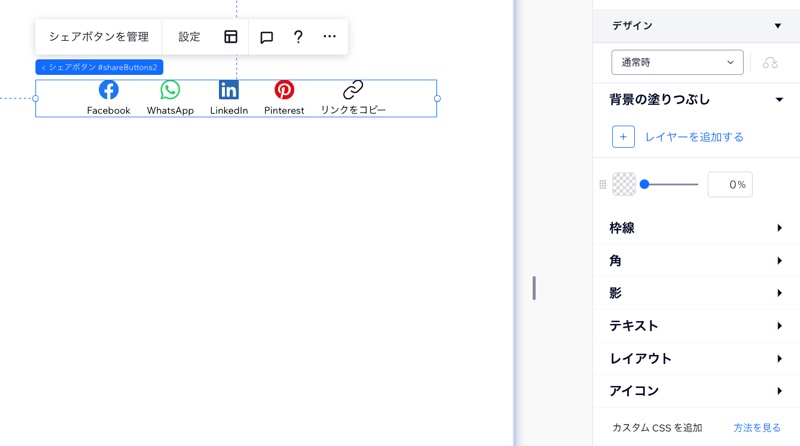The width and height of the screenshot is (800, 446).
Task: Click the opacity slider handle
Action: pyautogui.click(x=644, y=184)
